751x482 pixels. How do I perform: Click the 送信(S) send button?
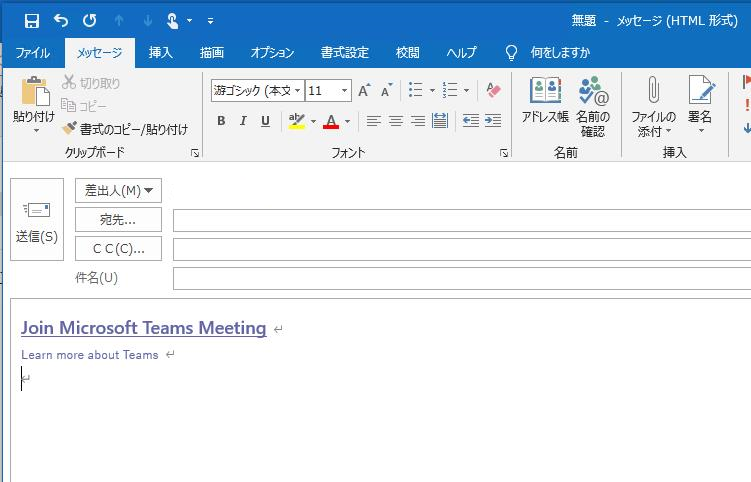(x=37, y=219)
